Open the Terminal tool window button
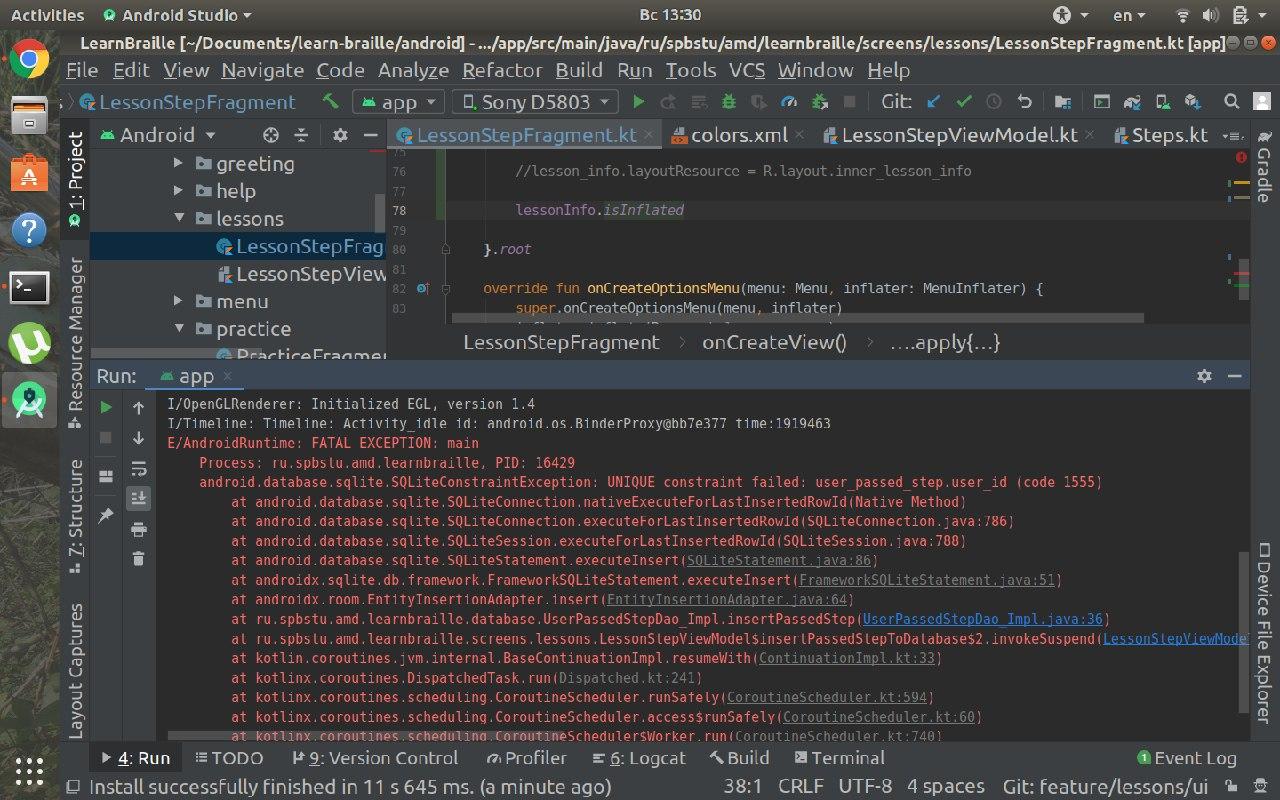1280x800 pixels. [x=837, y=758]
